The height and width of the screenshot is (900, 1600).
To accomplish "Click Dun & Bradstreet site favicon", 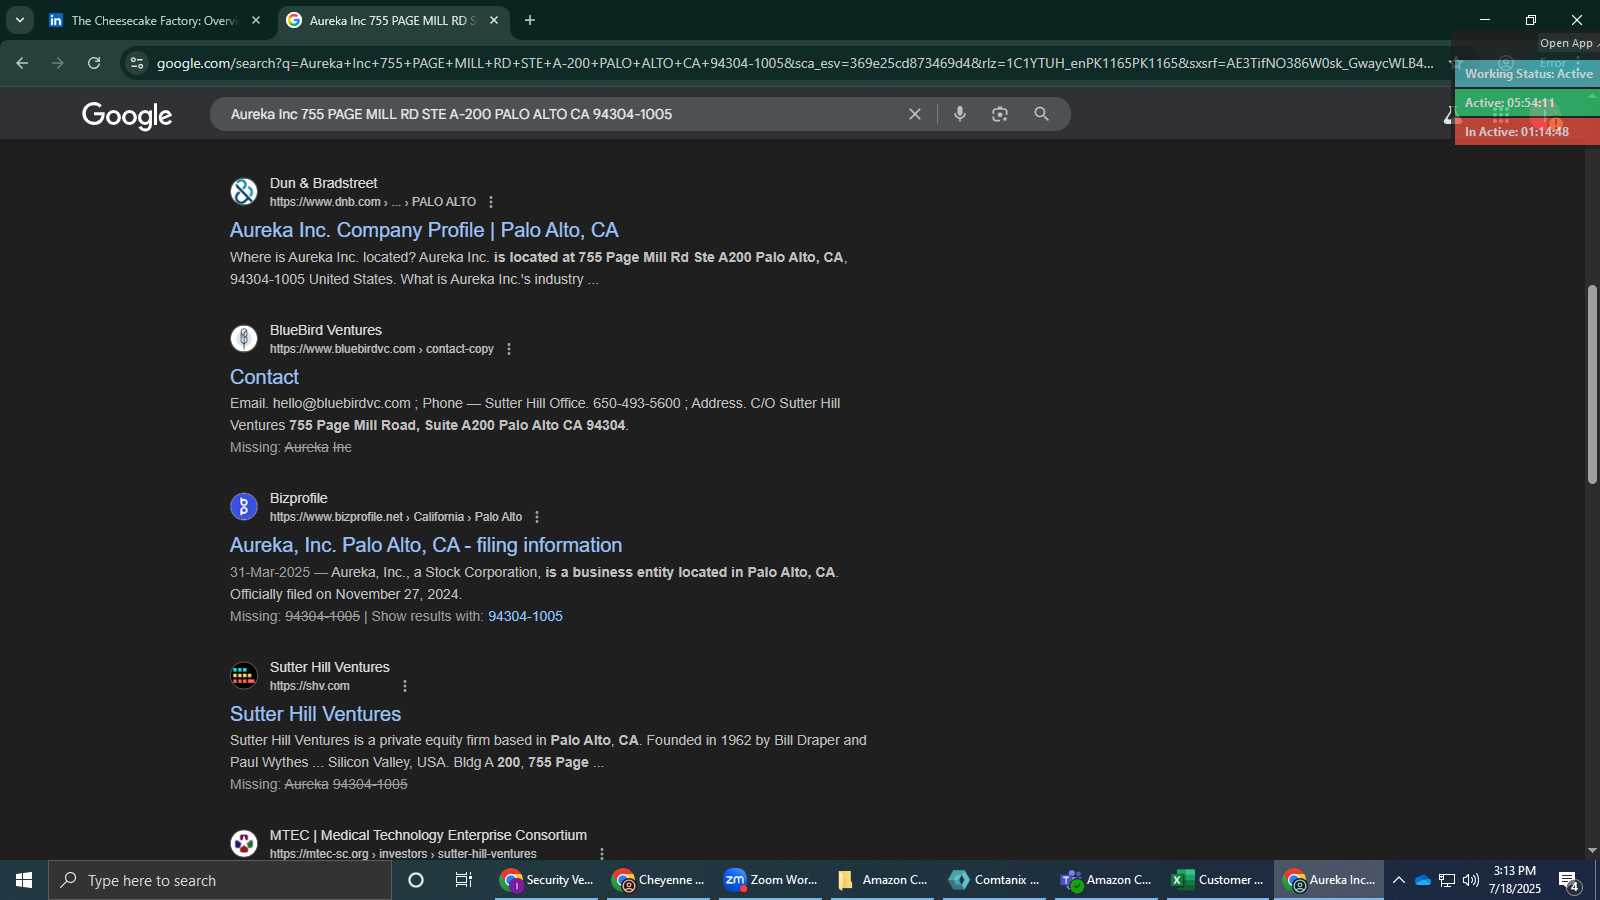I will click(x=244, y=191).
